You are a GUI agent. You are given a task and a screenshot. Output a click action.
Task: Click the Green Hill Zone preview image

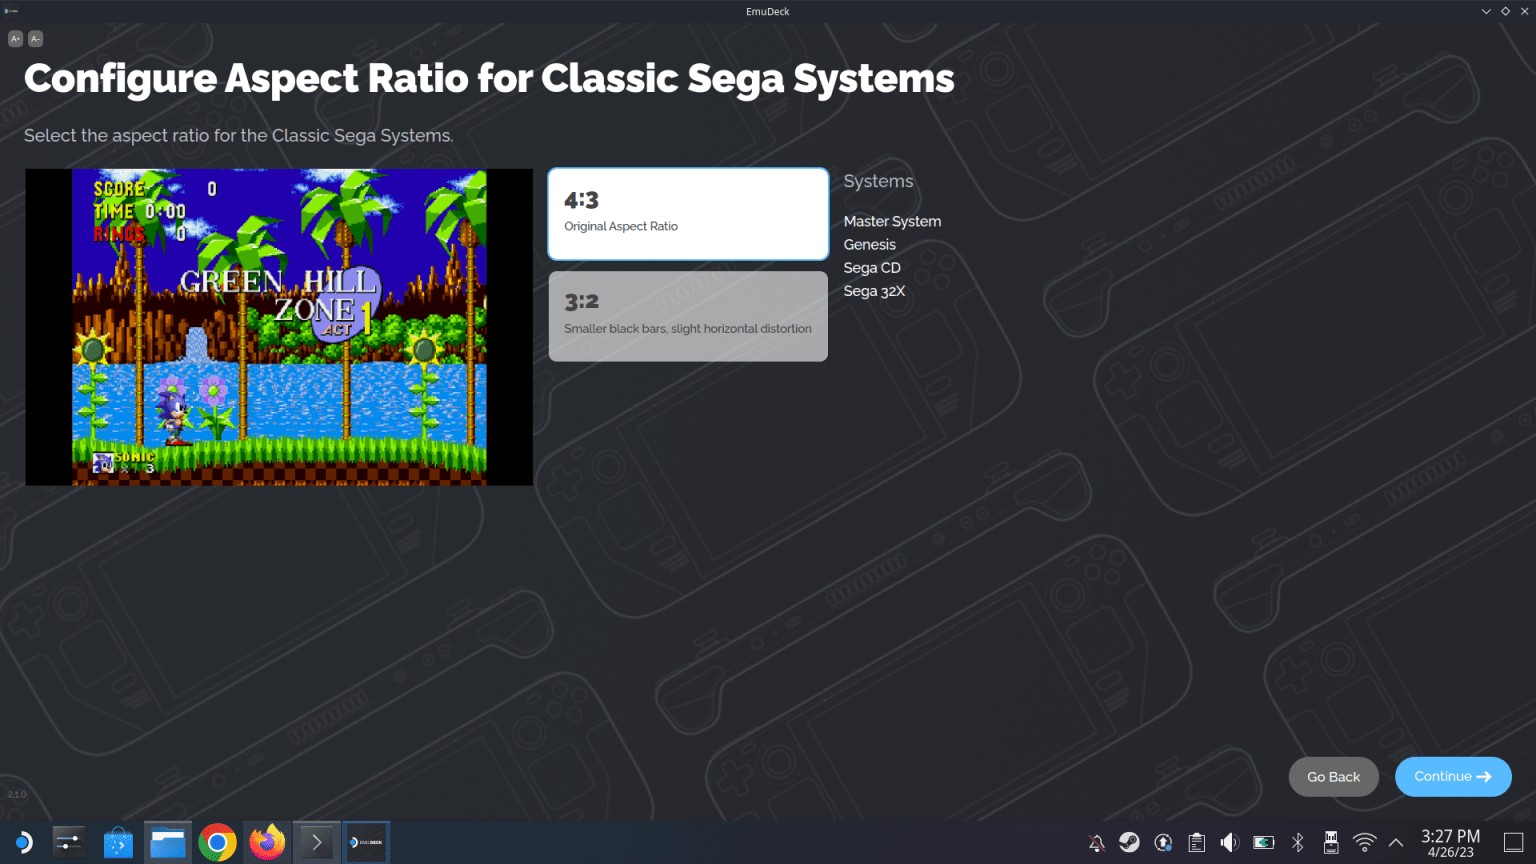279,326
